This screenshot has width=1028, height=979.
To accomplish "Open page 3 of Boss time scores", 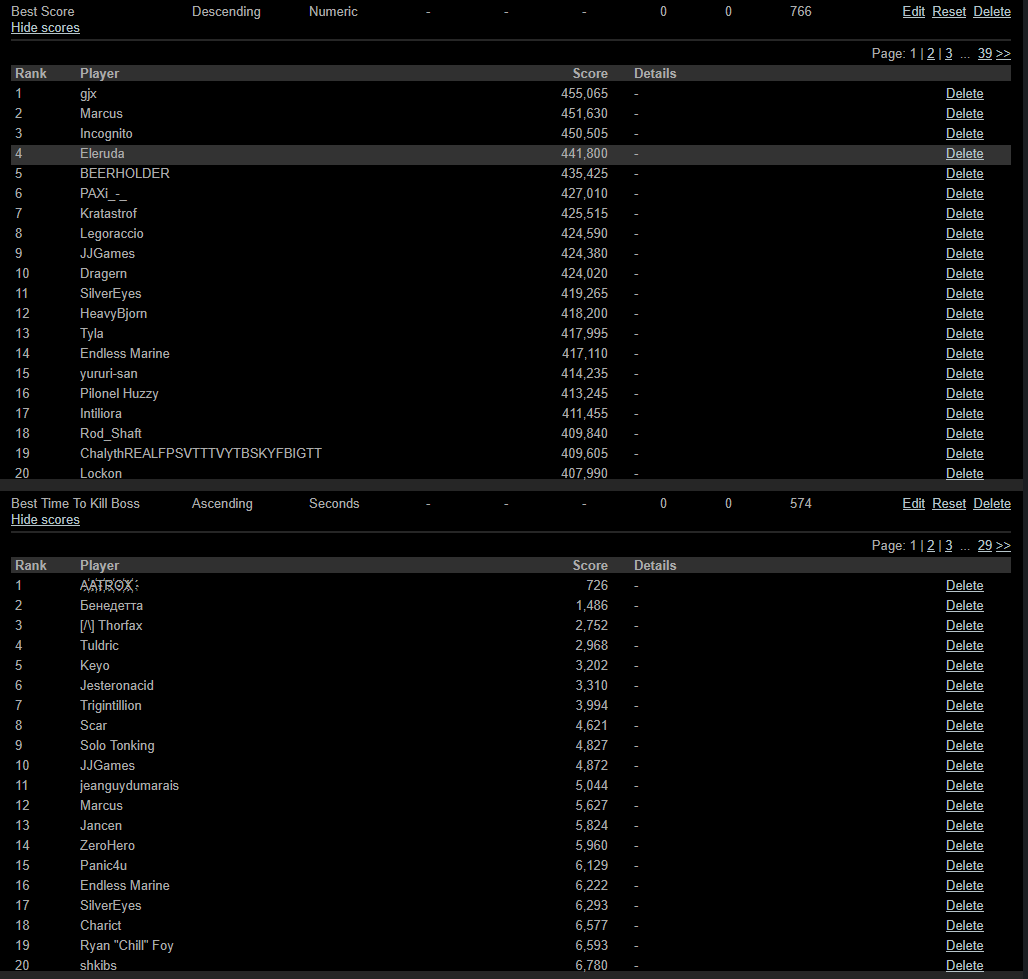I will [x=948, y=546].
